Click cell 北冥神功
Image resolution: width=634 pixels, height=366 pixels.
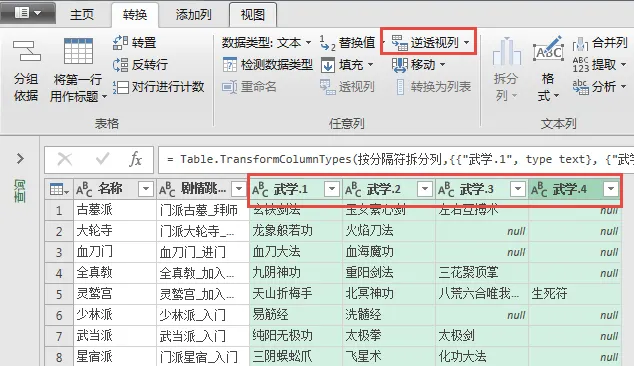389,294
